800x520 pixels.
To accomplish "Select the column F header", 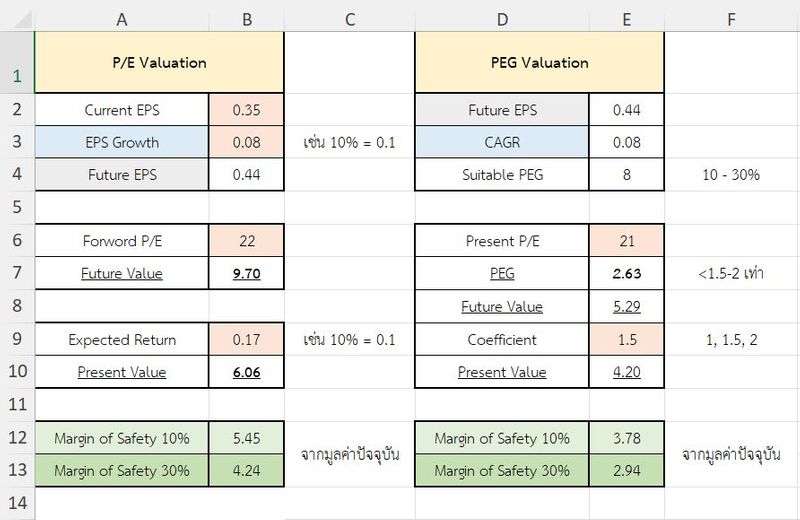I will [x=732, y=17].
